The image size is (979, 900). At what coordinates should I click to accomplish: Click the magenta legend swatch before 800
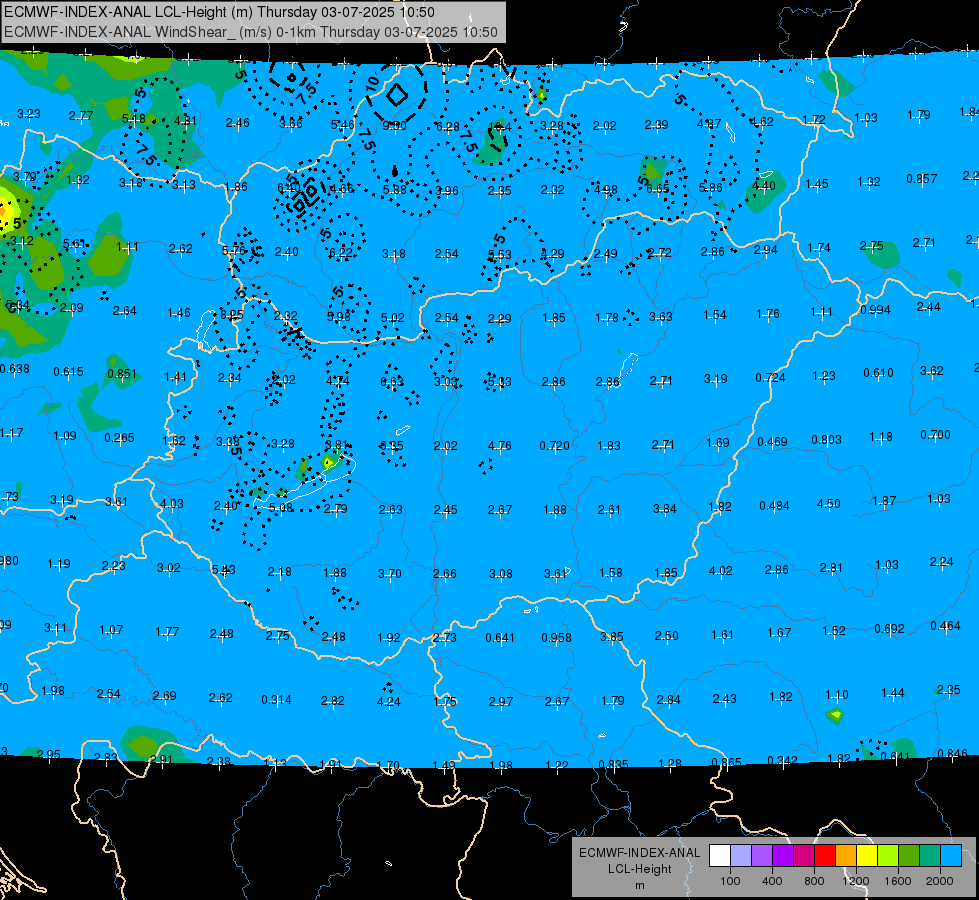(804, 856)
